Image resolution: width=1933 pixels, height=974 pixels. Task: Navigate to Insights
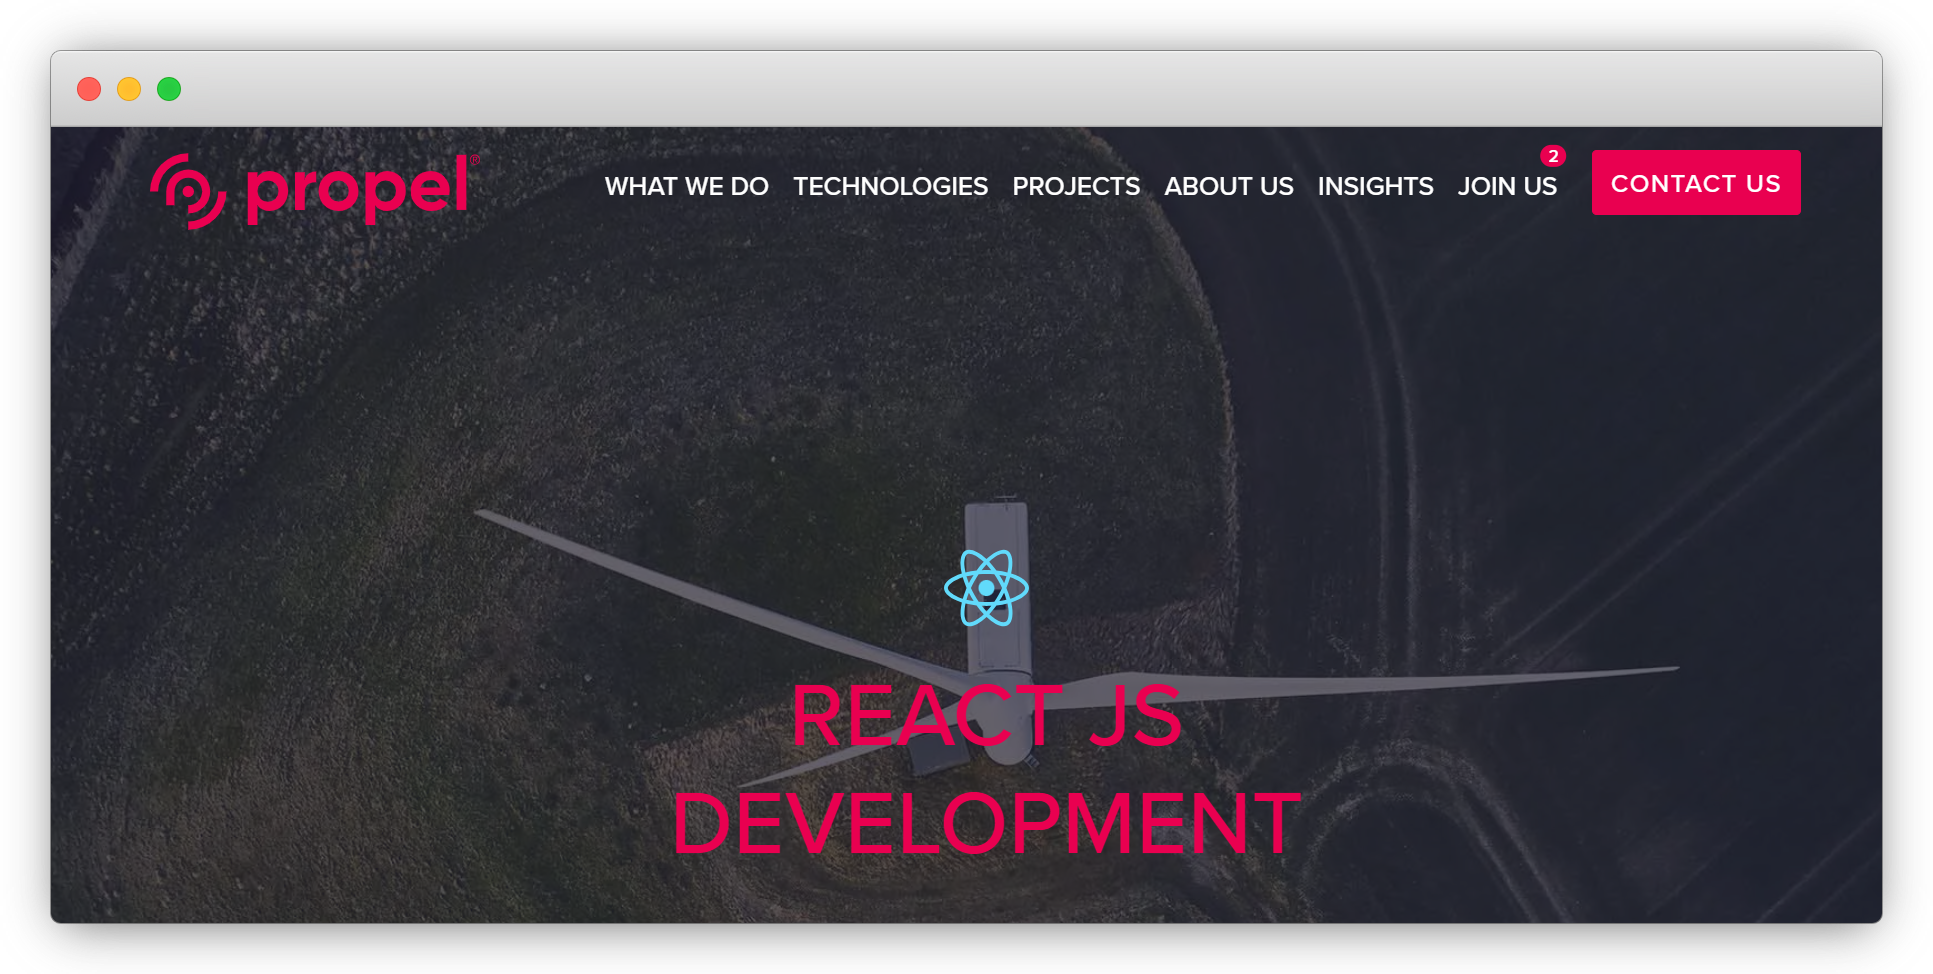pos(1375,186)
